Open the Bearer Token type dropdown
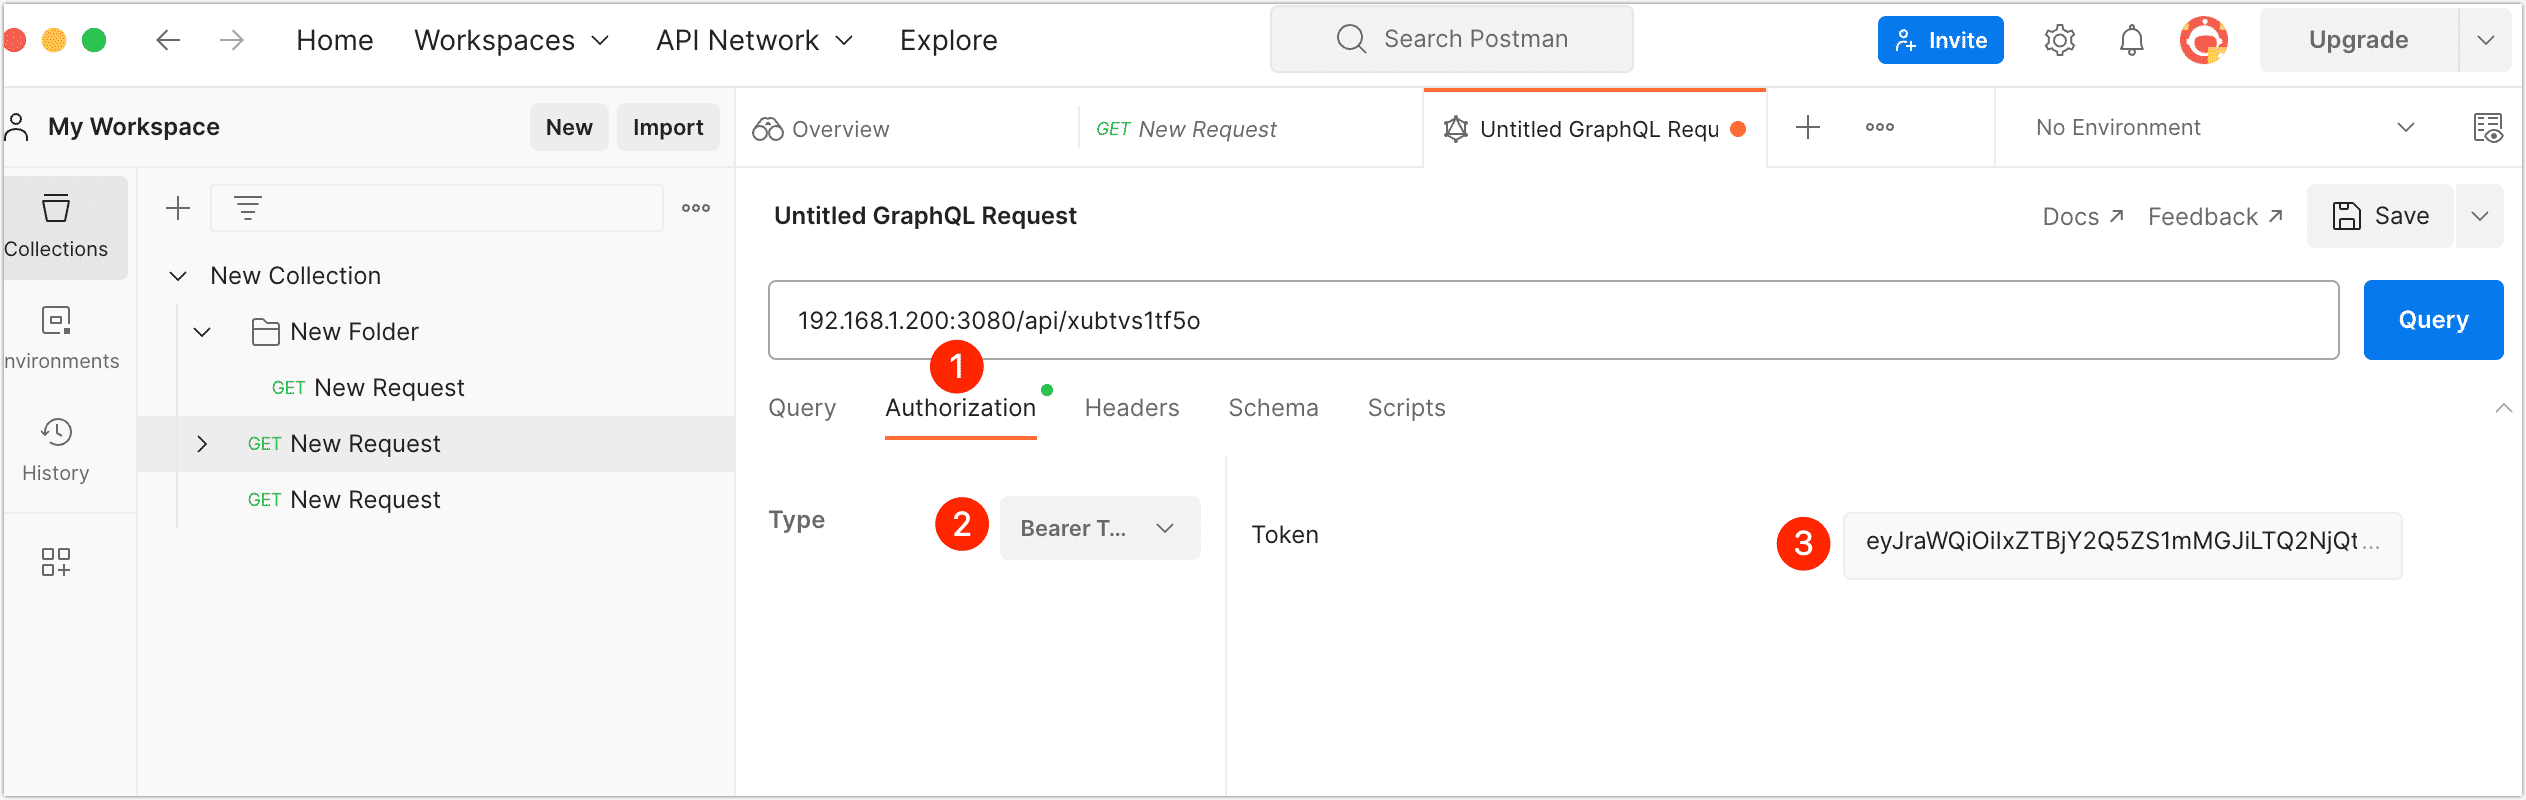Screen dimensions: 2526x800 [x=1099, y=528]
